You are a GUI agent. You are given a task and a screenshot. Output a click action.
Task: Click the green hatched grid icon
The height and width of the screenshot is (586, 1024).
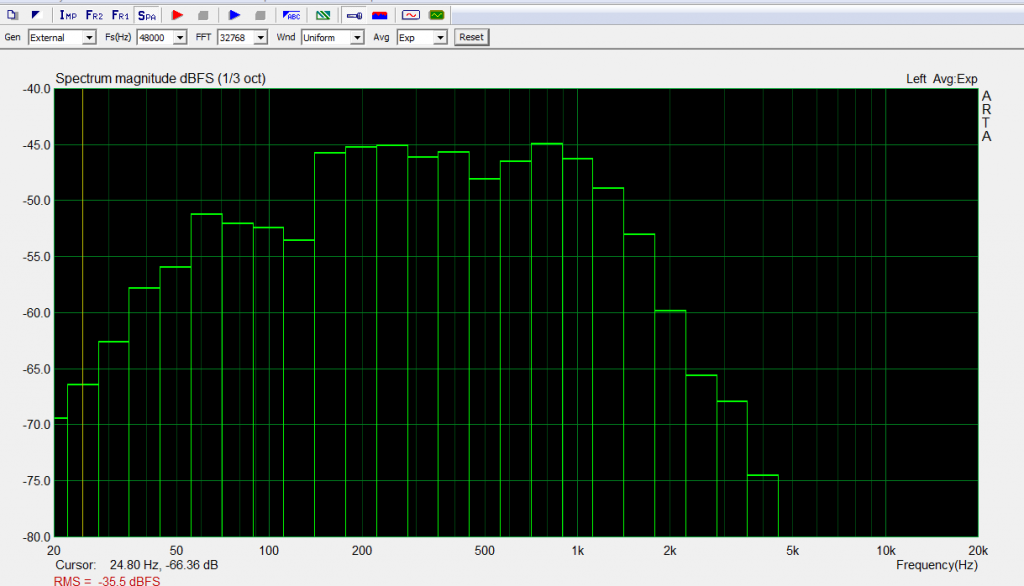coord(323,15)
